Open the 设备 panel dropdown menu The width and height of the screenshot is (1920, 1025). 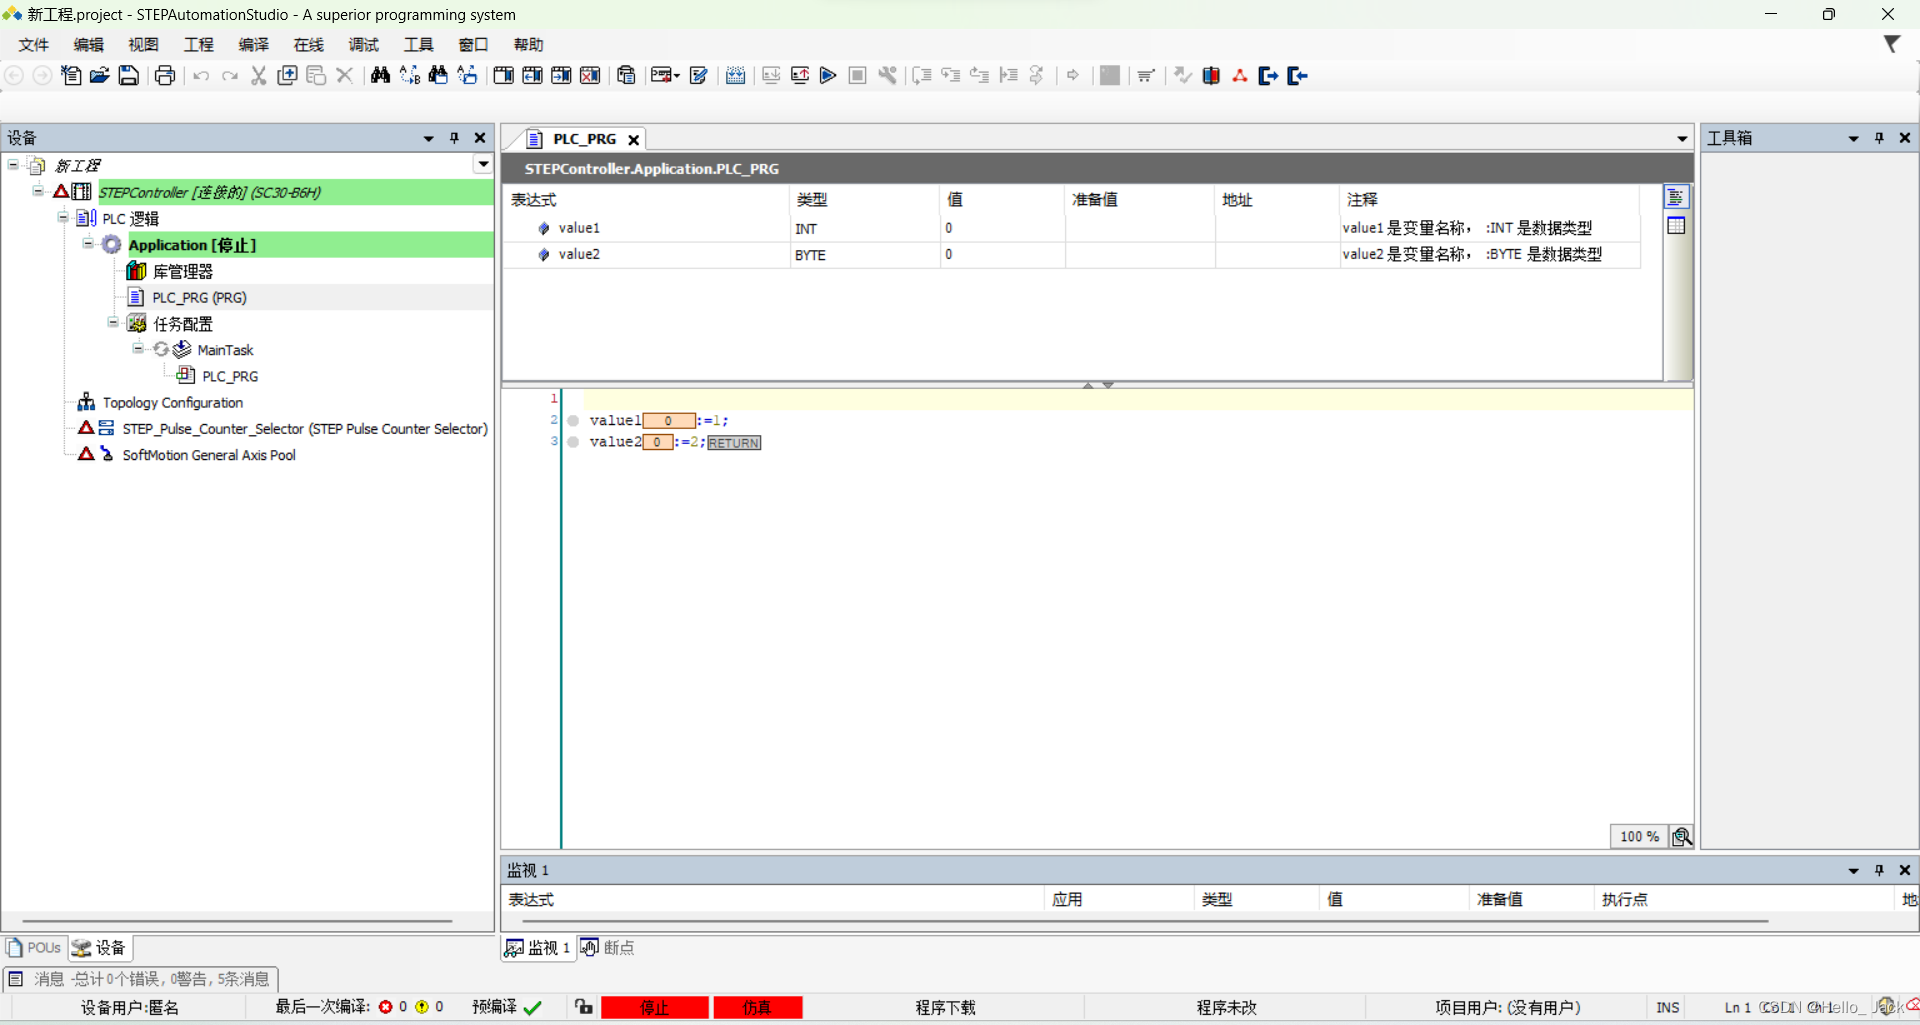(x=428, y=138)
